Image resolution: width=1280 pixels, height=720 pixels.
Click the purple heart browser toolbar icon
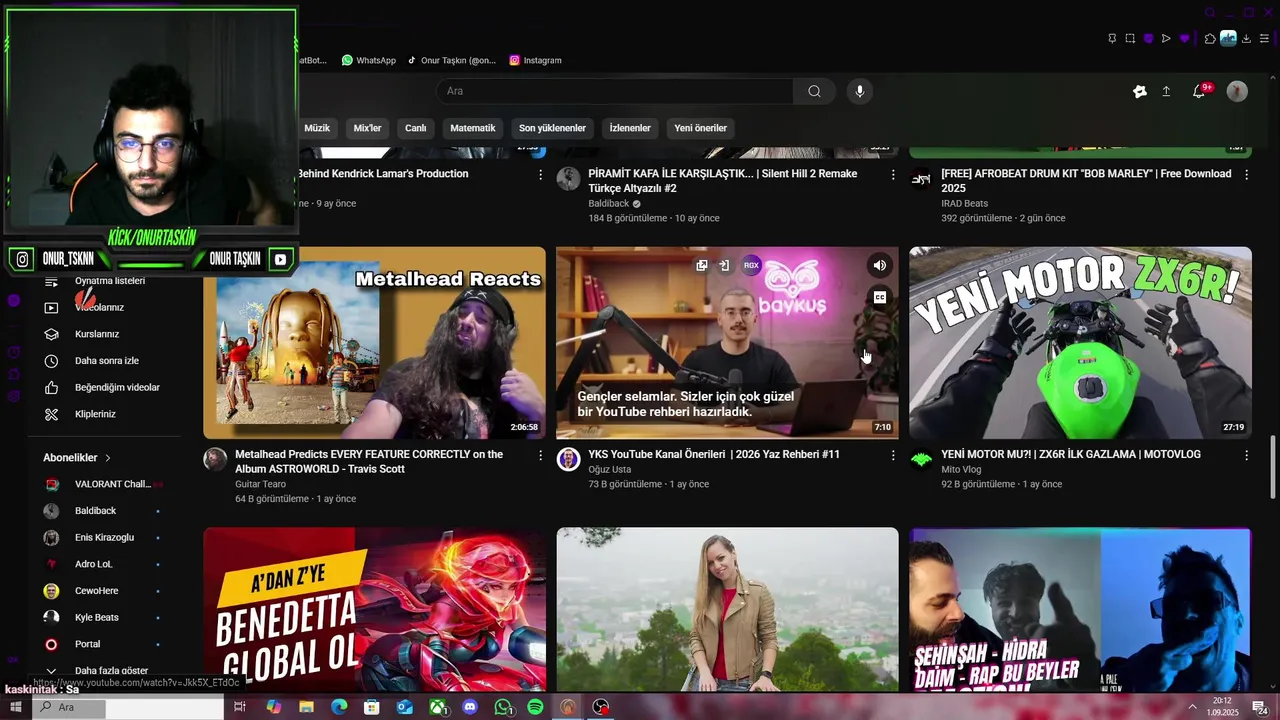[1184, 38]
